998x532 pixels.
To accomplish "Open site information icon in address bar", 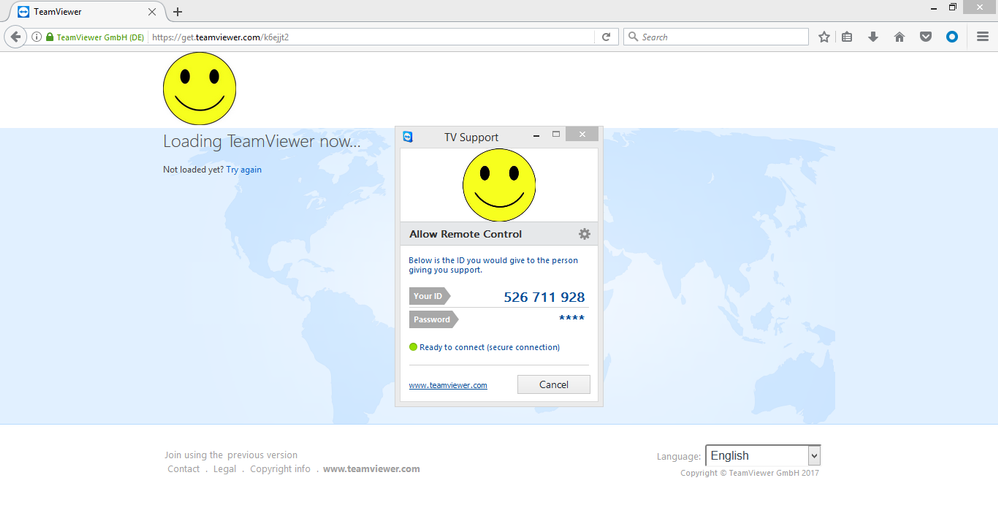I will tap(37, 37).
